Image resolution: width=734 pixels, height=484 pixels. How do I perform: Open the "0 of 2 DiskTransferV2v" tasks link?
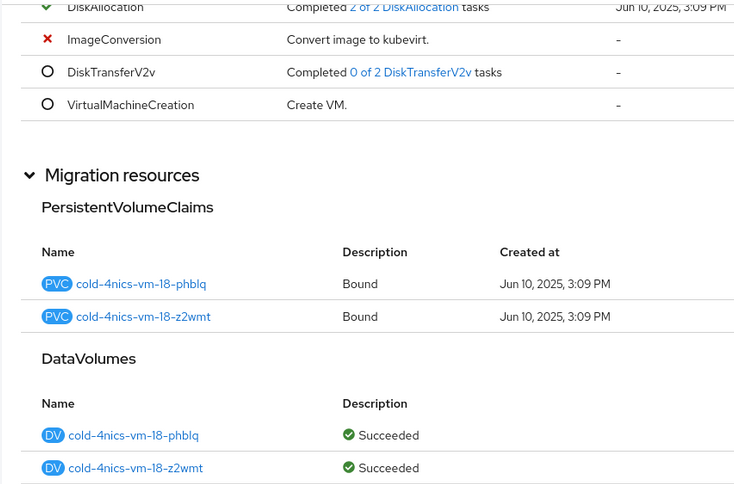coord(410,72)
